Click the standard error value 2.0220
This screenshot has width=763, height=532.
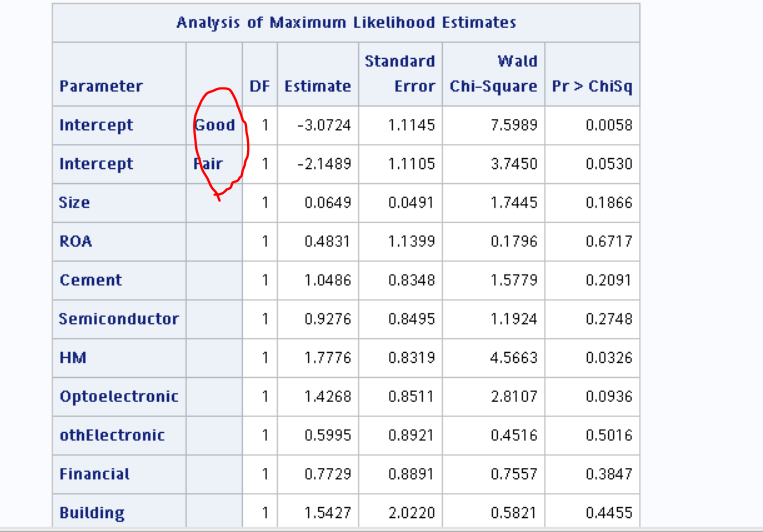pyautogui.click(x=412, y=513)
